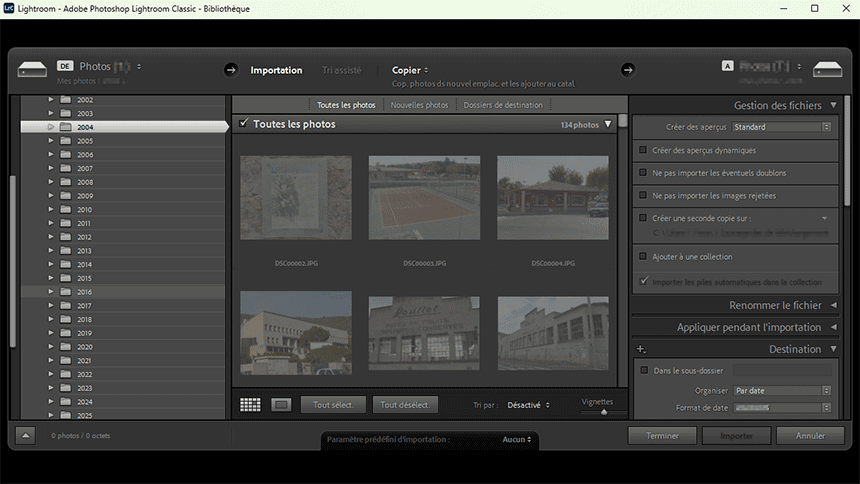Select thumbnail DSC00004.JPG
The height and width of the screenshot is (484, 860).
[552, 198]
